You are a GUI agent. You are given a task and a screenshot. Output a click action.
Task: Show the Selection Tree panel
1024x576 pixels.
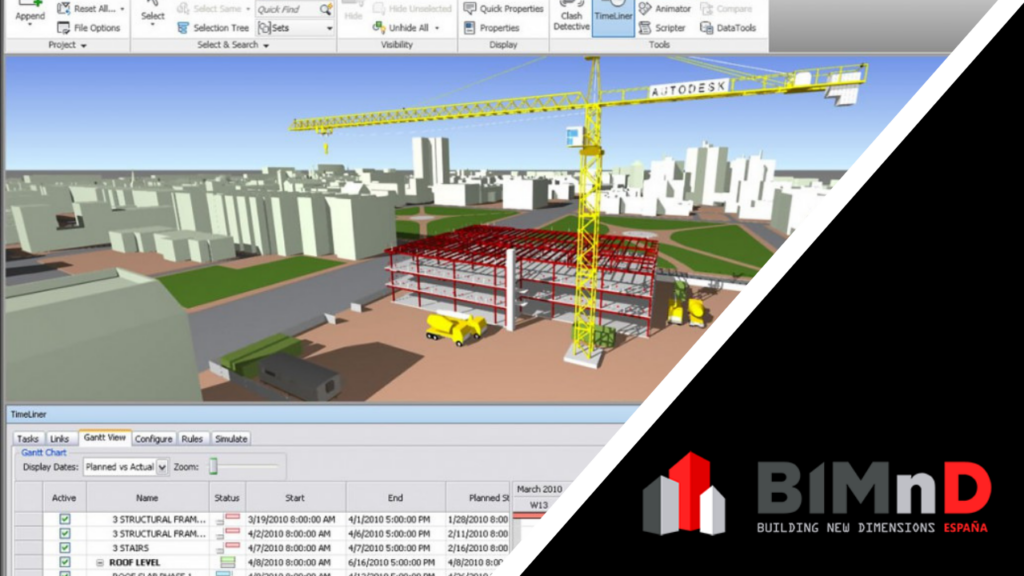tap(213, 28)
